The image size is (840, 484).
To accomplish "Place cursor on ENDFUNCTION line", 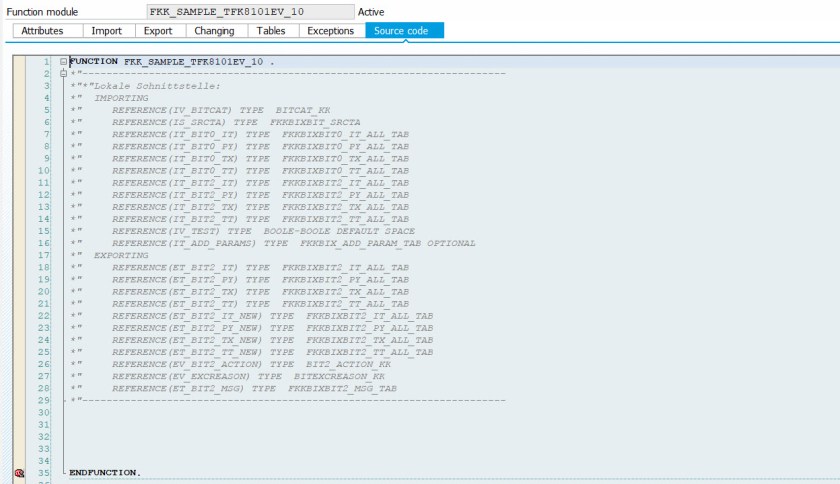I will point(105,473).
